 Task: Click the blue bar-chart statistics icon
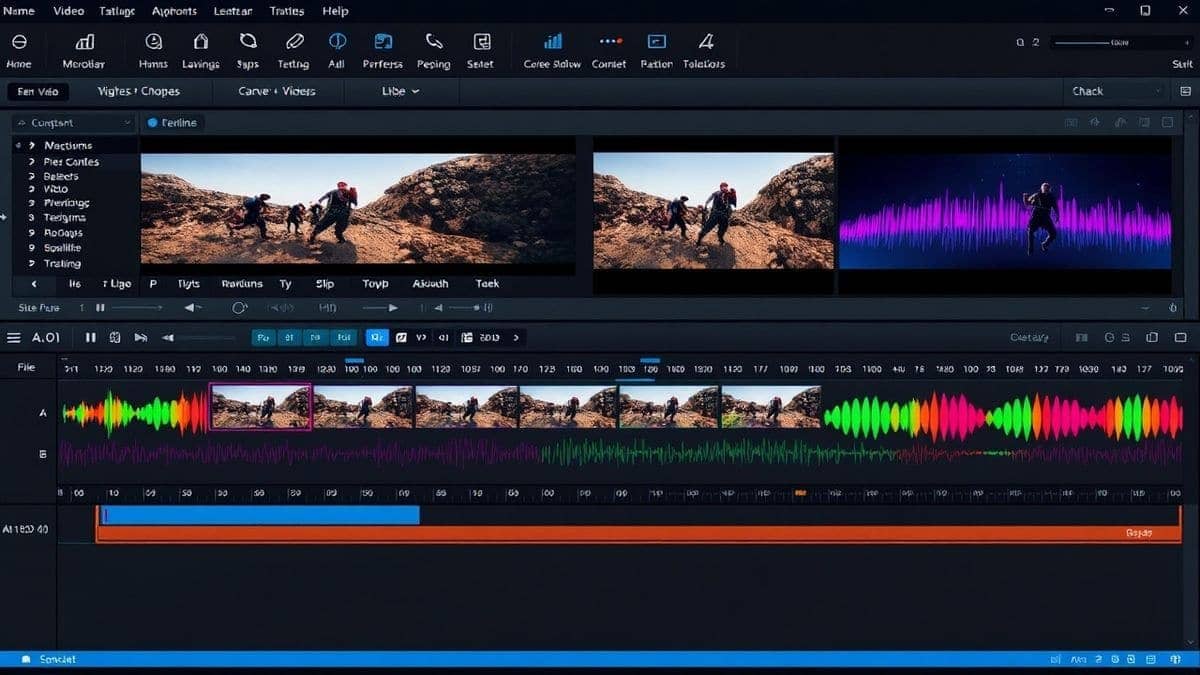[x=553, y=42]
